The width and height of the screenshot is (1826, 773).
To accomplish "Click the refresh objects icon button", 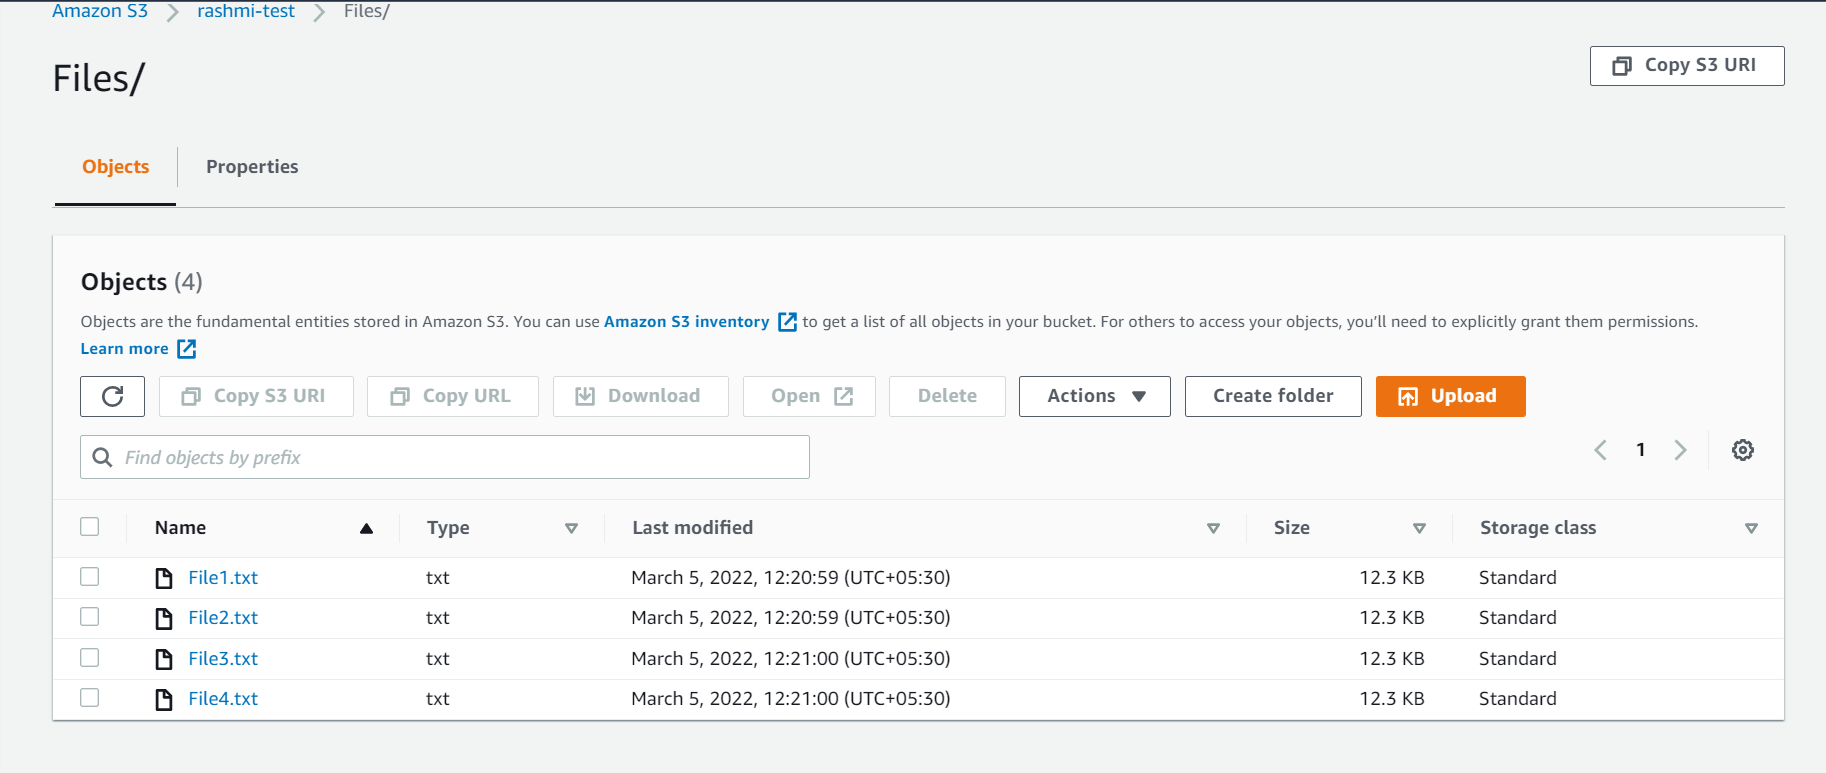I will (x=112, y=396).
